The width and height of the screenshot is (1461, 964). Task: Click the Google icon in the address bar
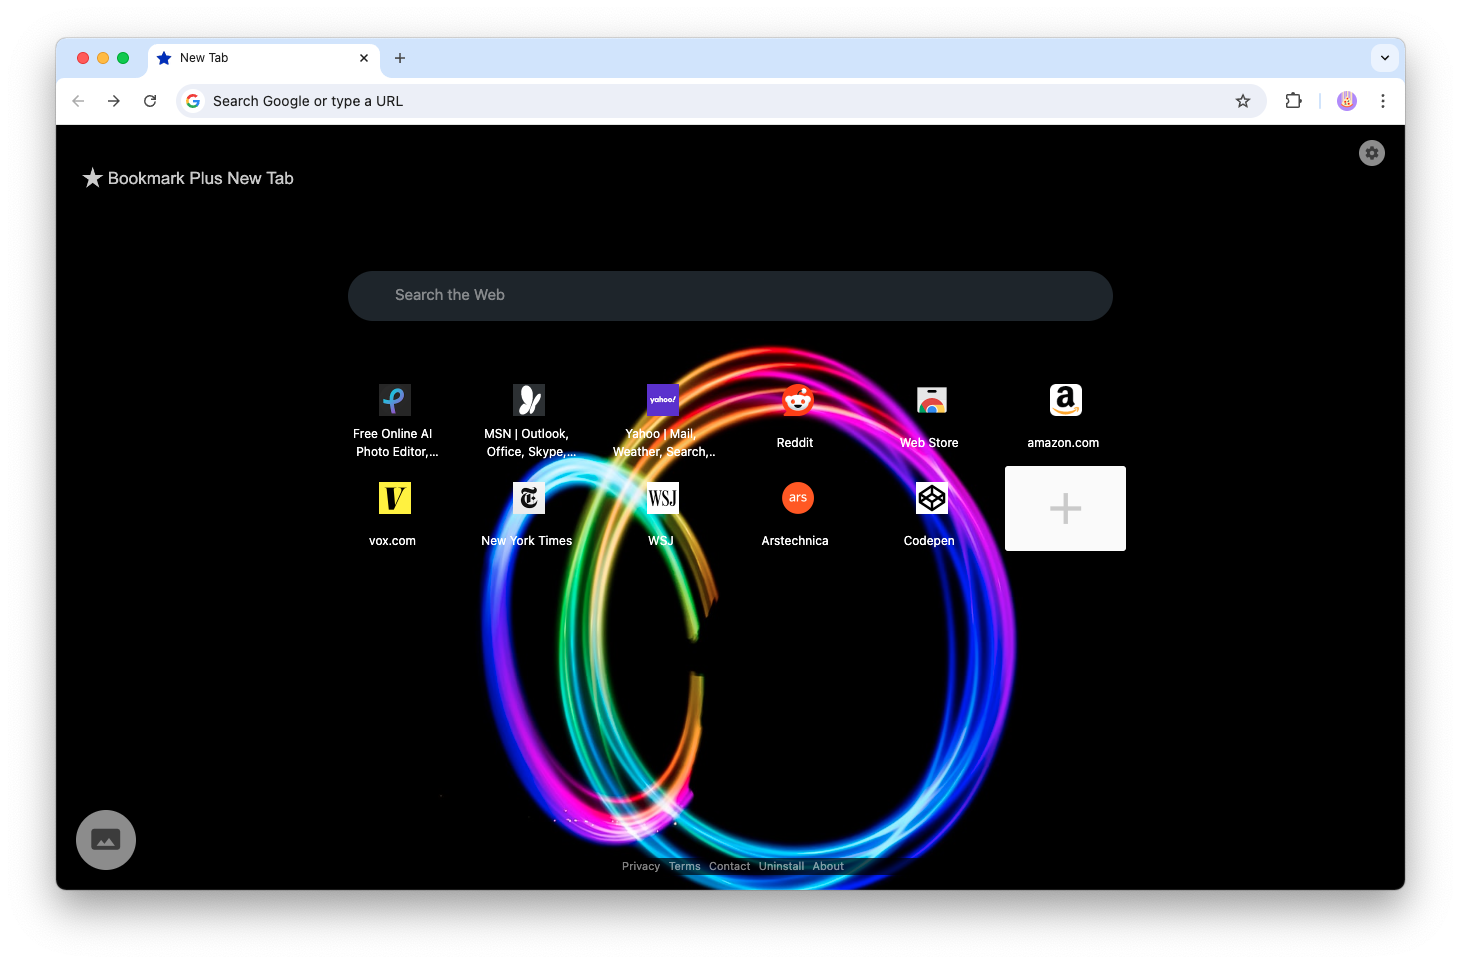[x=193, y=101]
